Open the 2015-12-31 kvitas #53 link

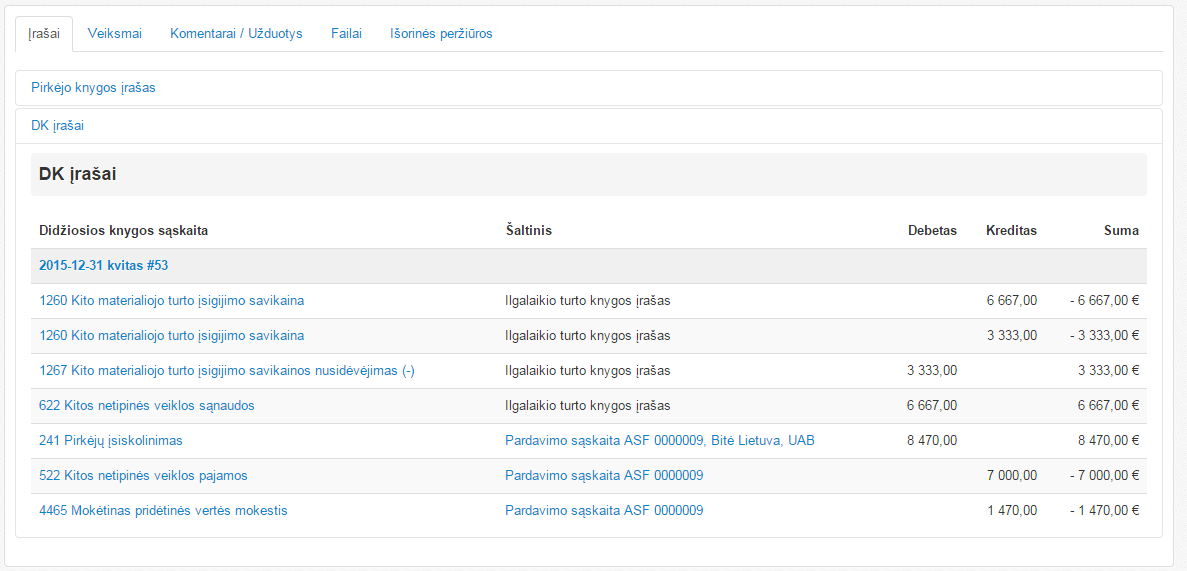click(103, 265)
